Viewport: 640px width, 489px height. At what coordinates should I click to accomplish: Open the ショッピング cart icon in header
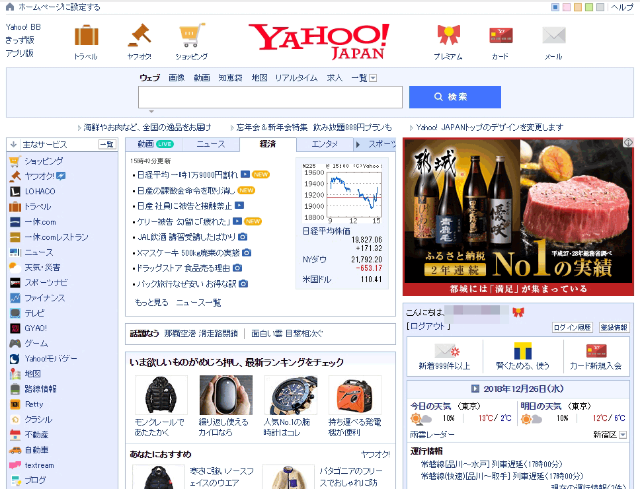(x=192, y=38)
